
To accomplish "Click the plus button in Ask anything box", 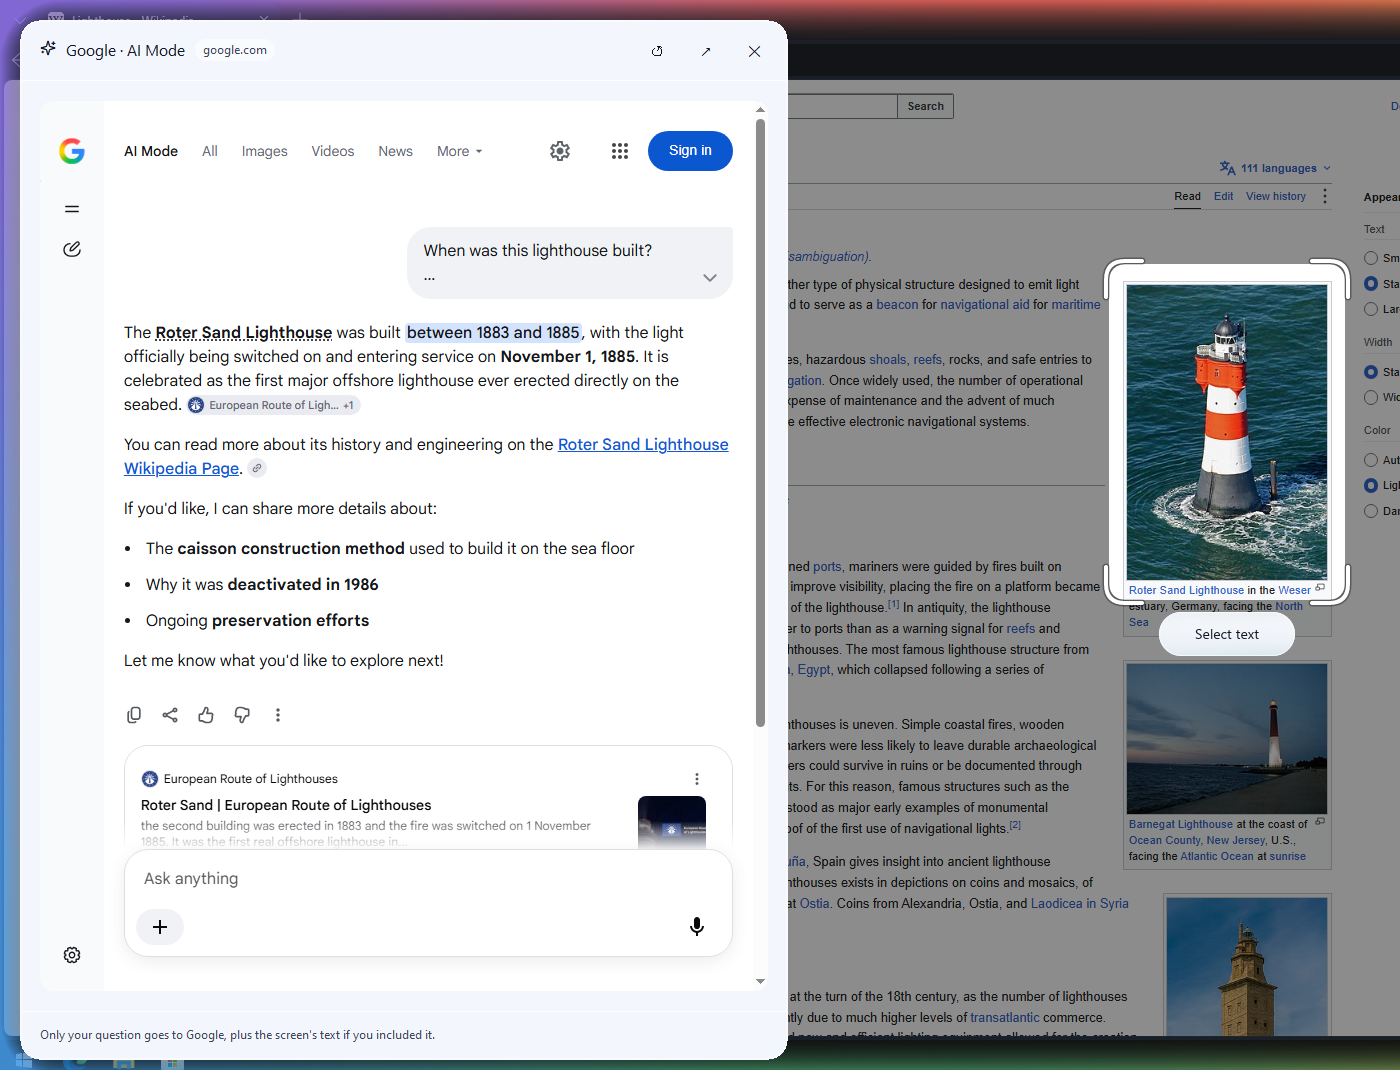I will (160, 927).
